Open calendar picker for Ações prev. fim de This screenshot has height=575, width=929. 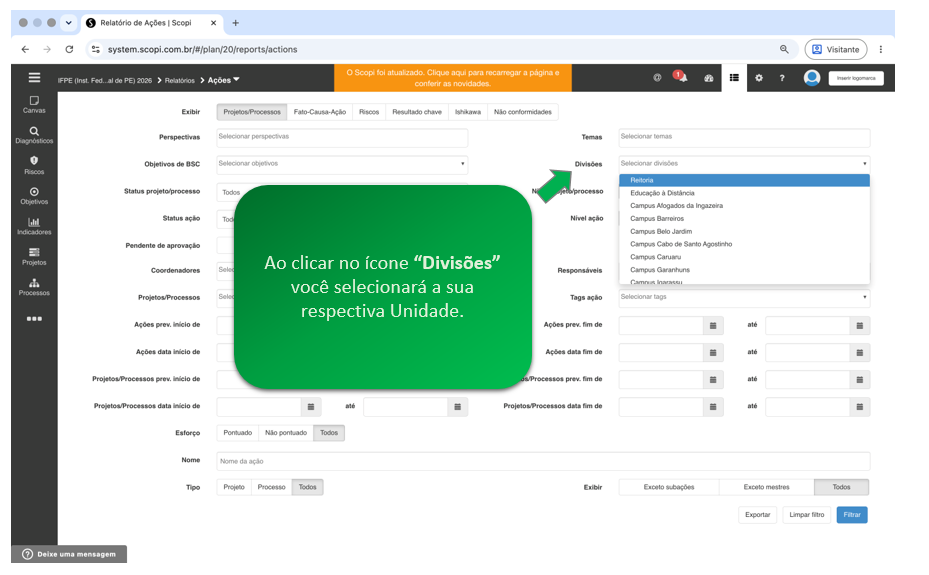tap(713, 326)
